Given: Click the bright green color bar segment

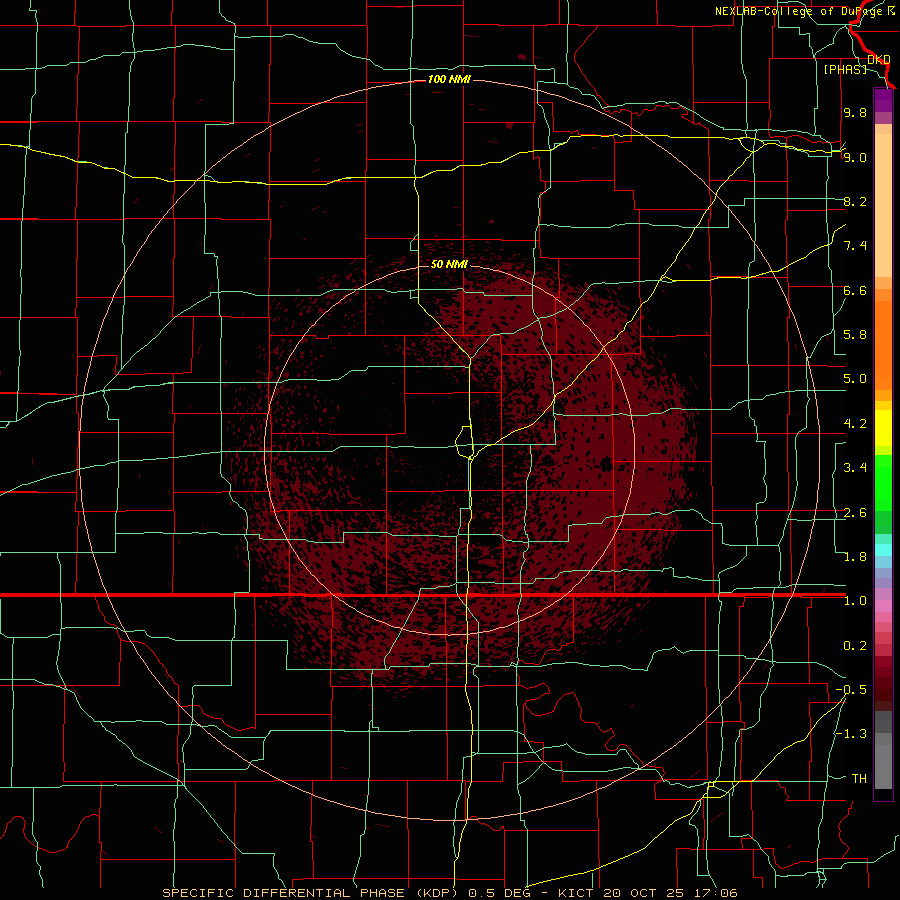Looking at the screenshot, I should tap(883, 483).
